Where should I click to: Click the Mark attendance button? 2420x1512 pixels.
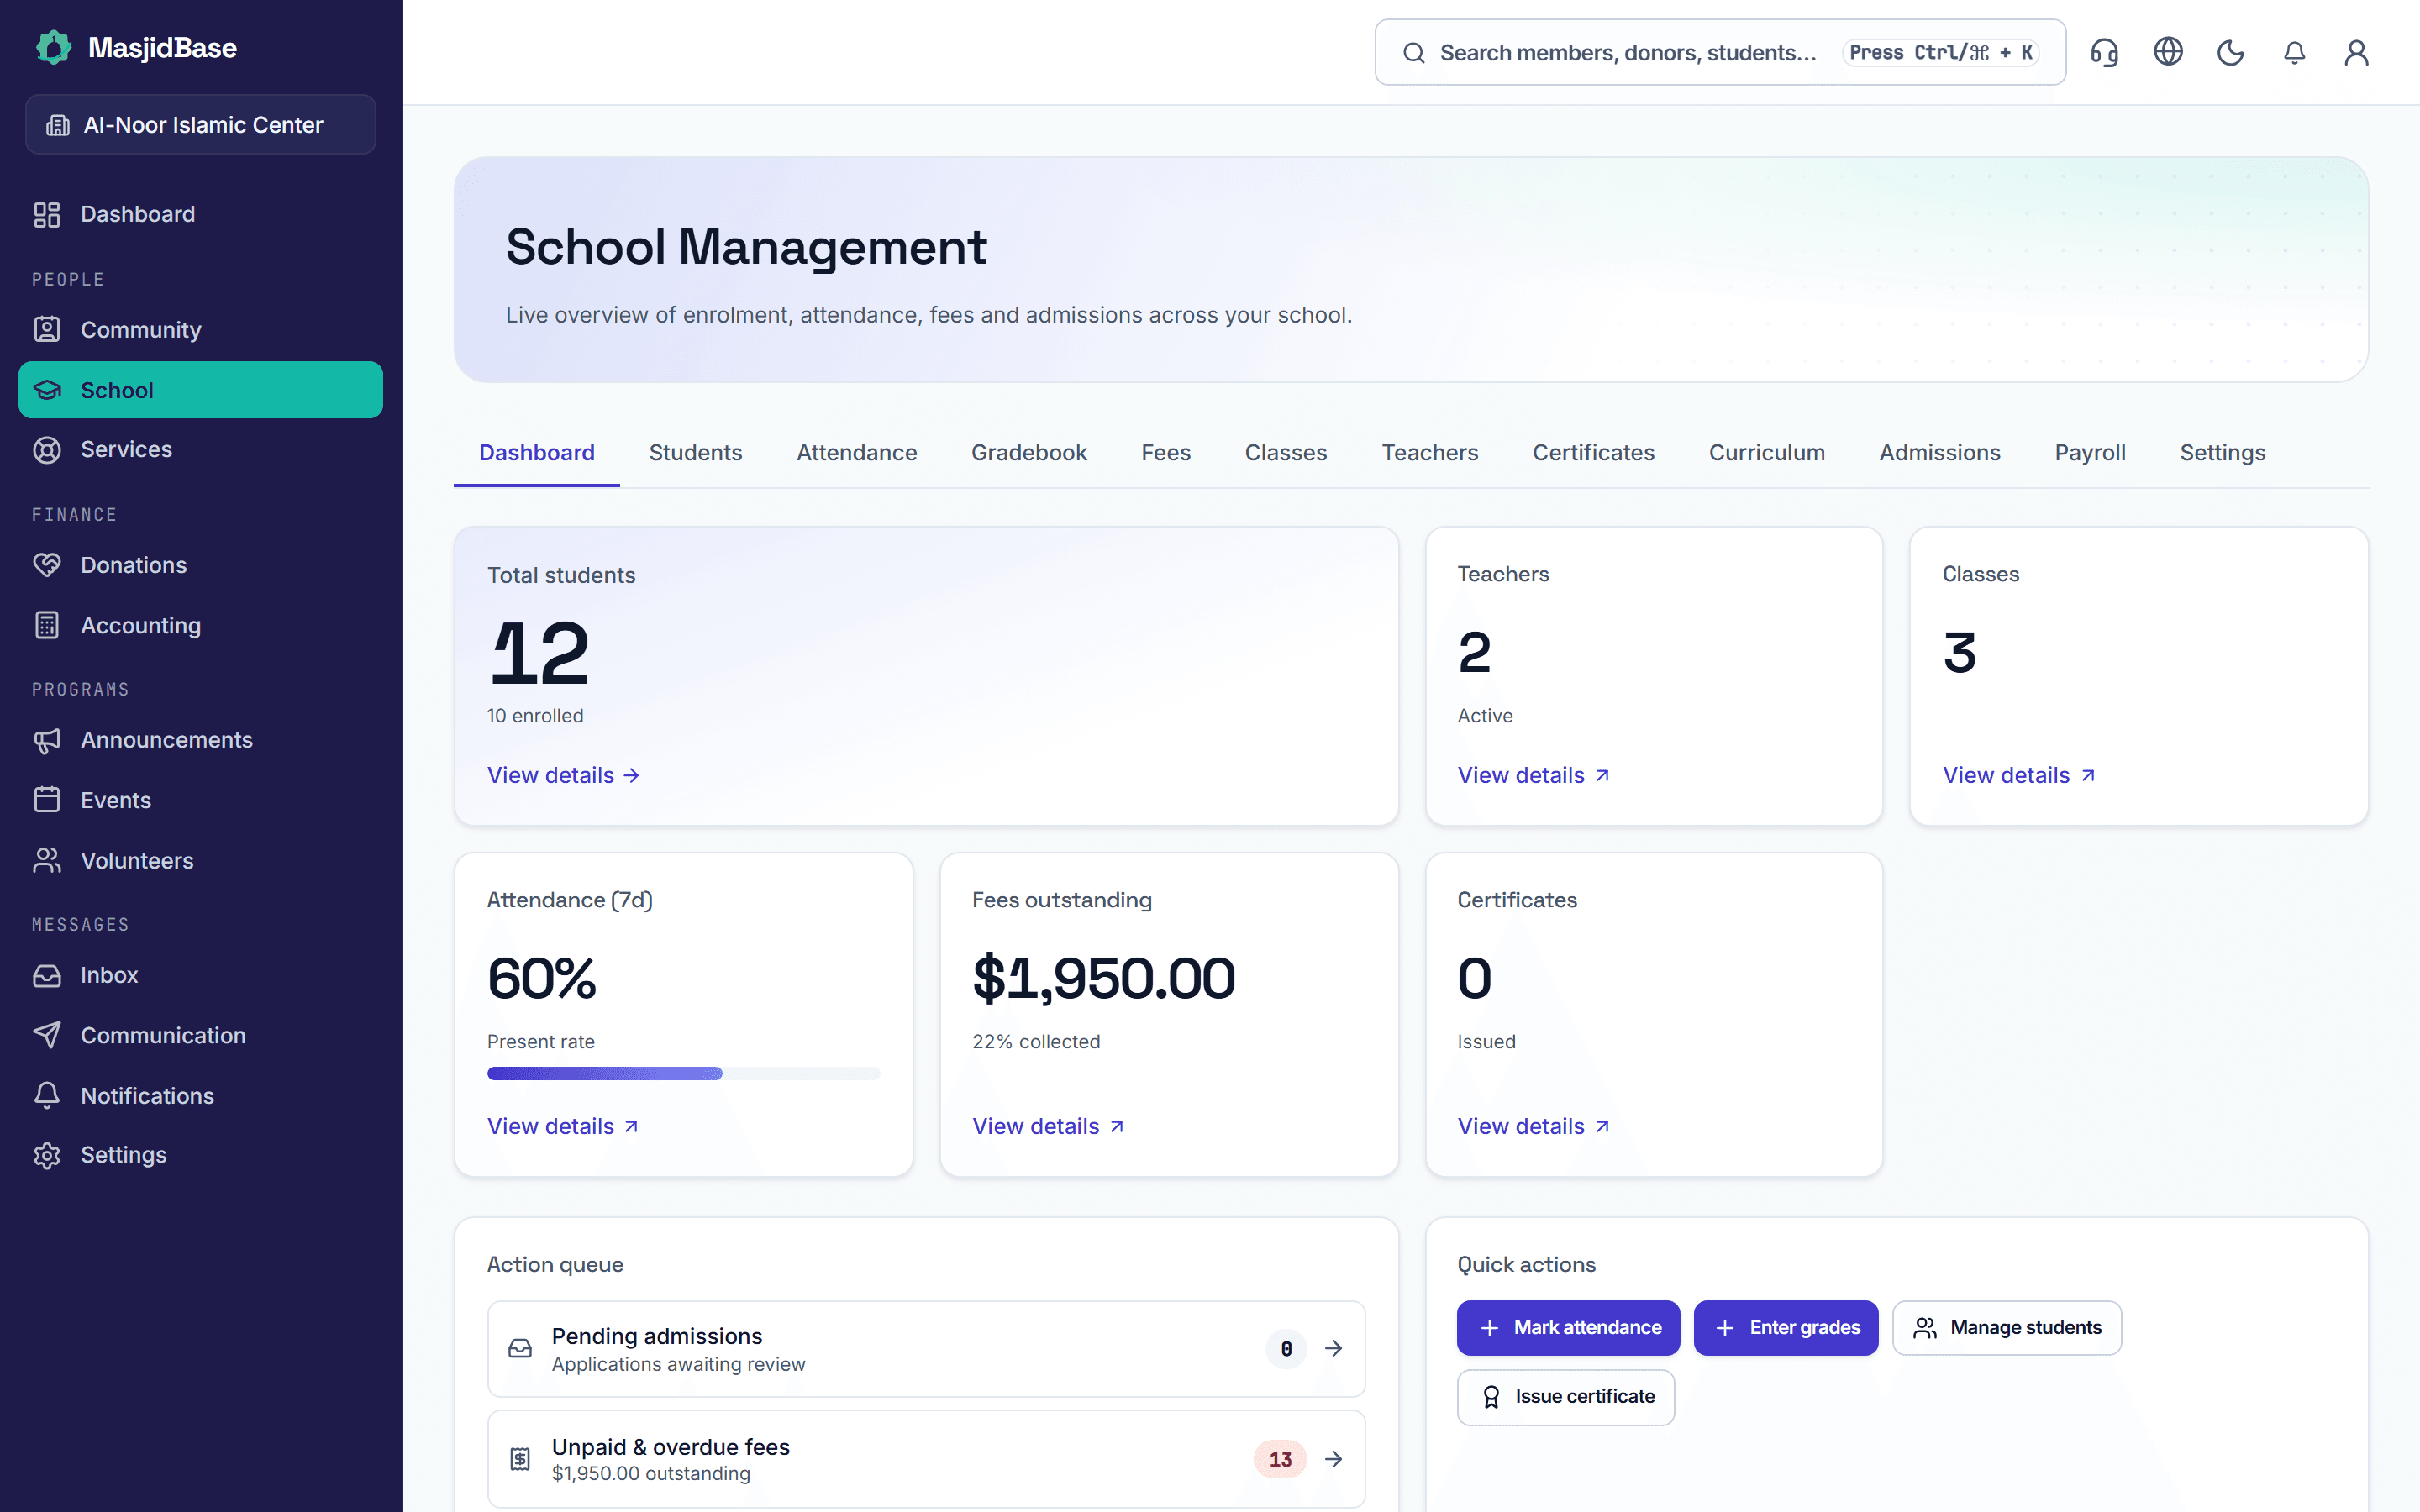pyautogui.click(x=1568, y=1328)
